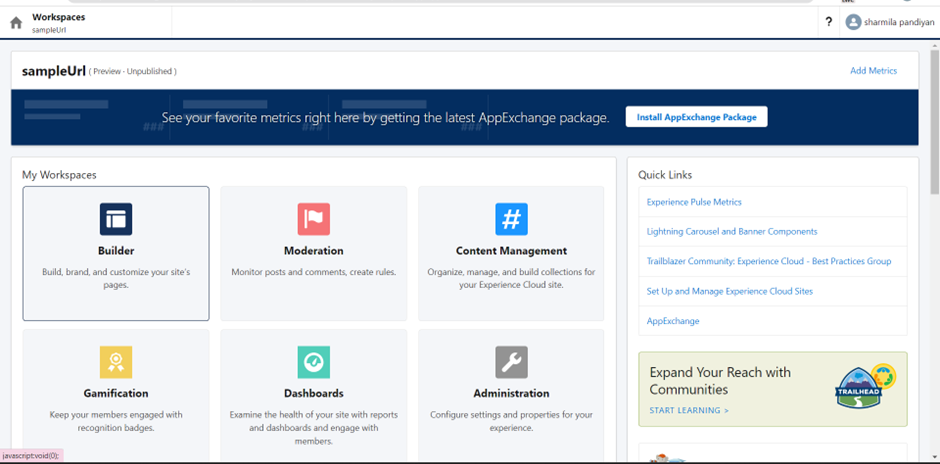Click the Trailhead badge logo
The image size is (940, 464).
[865, 387]
